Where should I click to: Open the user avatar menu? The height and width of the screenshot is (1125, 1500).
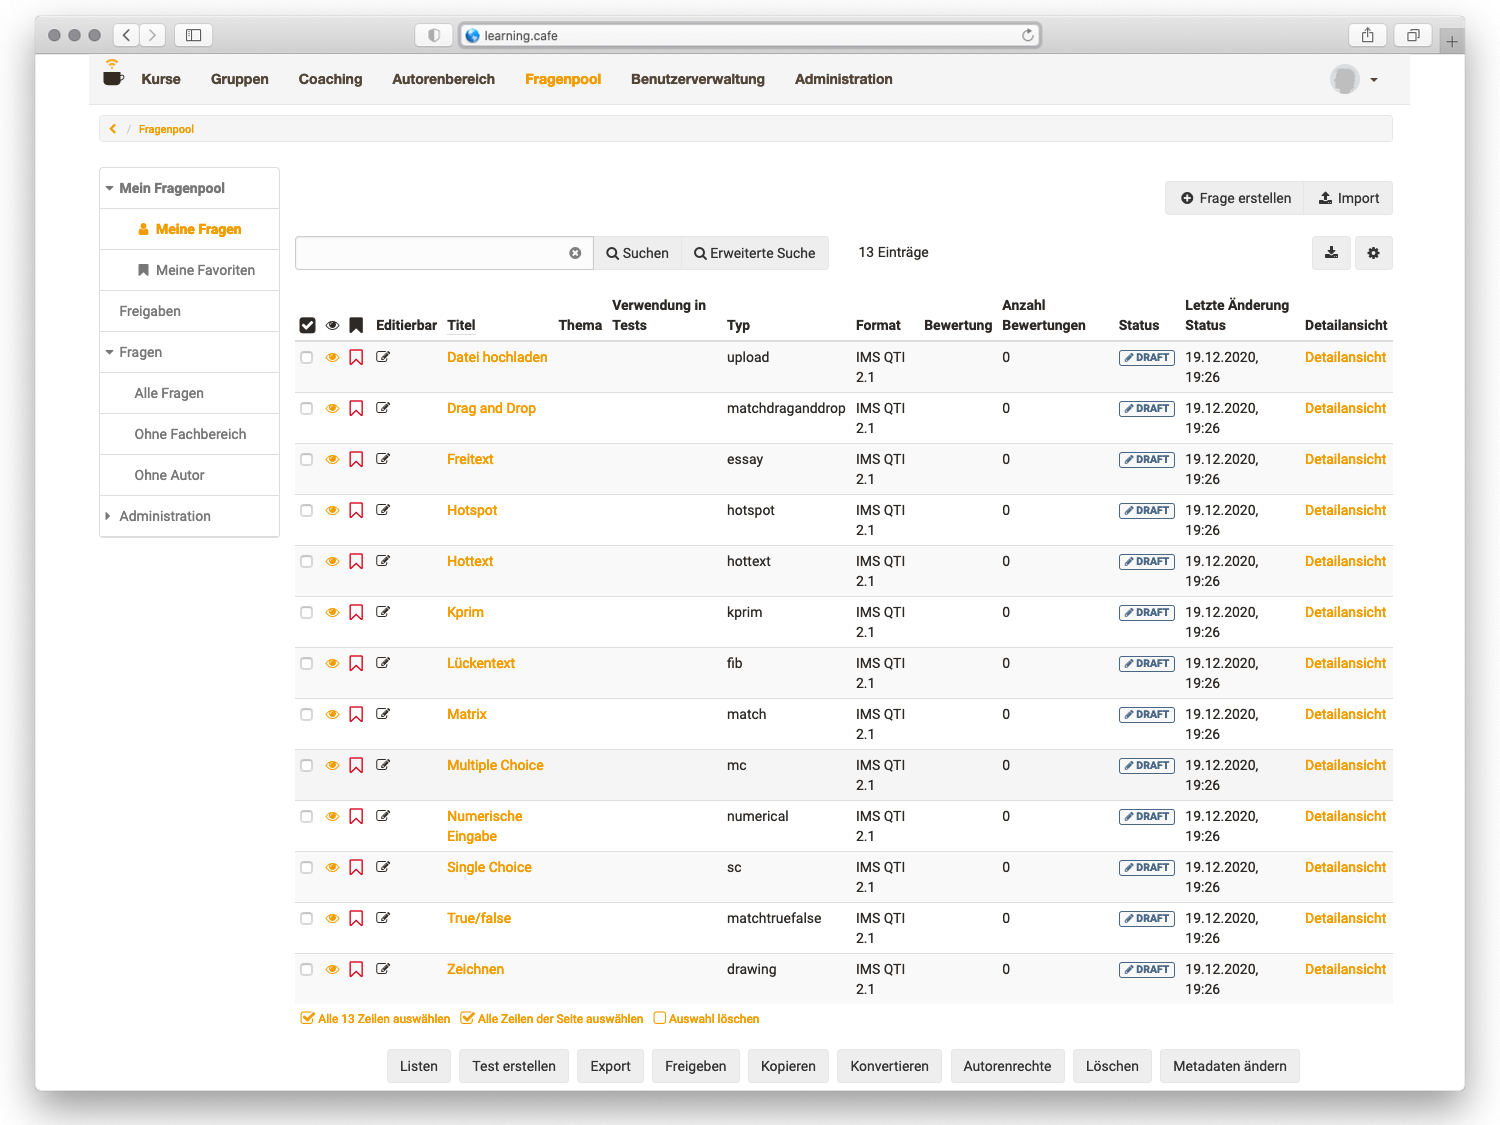point(1354,79)
